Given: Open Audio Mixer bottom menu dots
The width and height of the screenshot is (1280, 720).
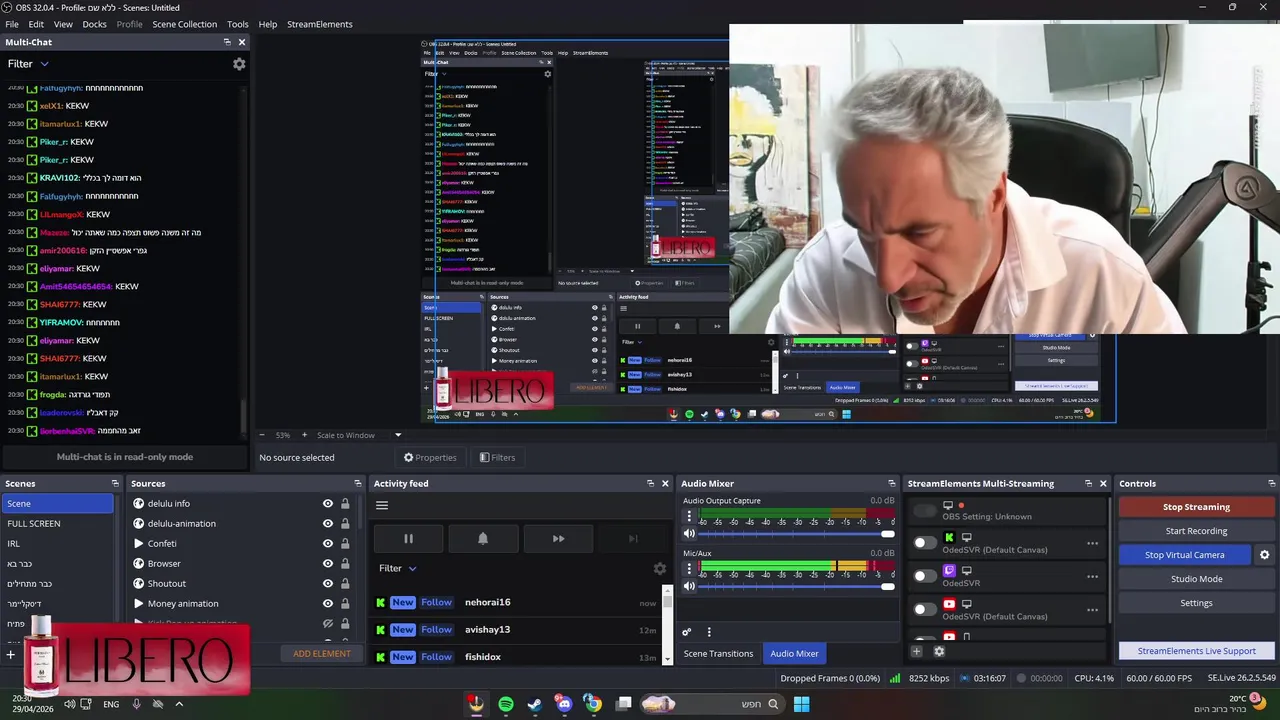Looking at the screenshot, I should coord(709,632).
